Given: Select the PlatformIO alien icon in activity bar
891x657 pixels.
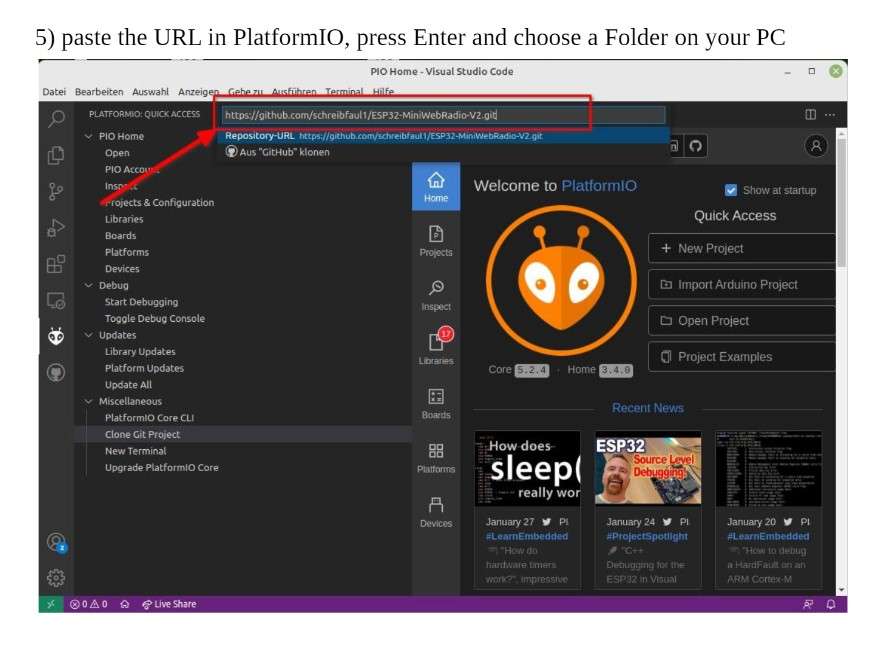Looking at the screenshot, I should (56, 336).
